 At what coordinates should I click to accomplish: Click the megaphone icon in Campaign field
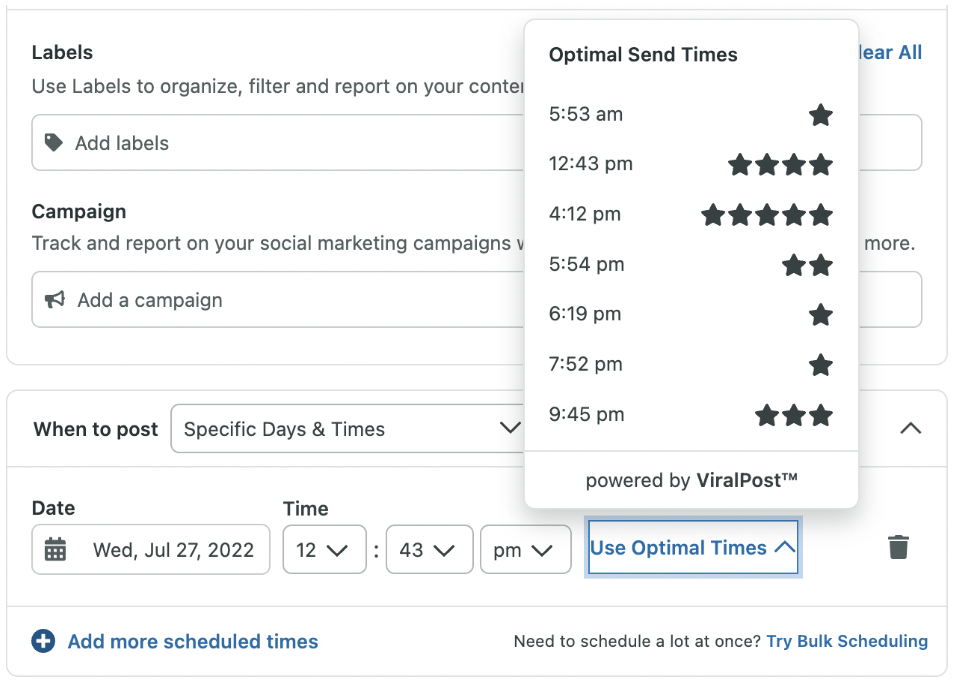click(x=55, y=300)
